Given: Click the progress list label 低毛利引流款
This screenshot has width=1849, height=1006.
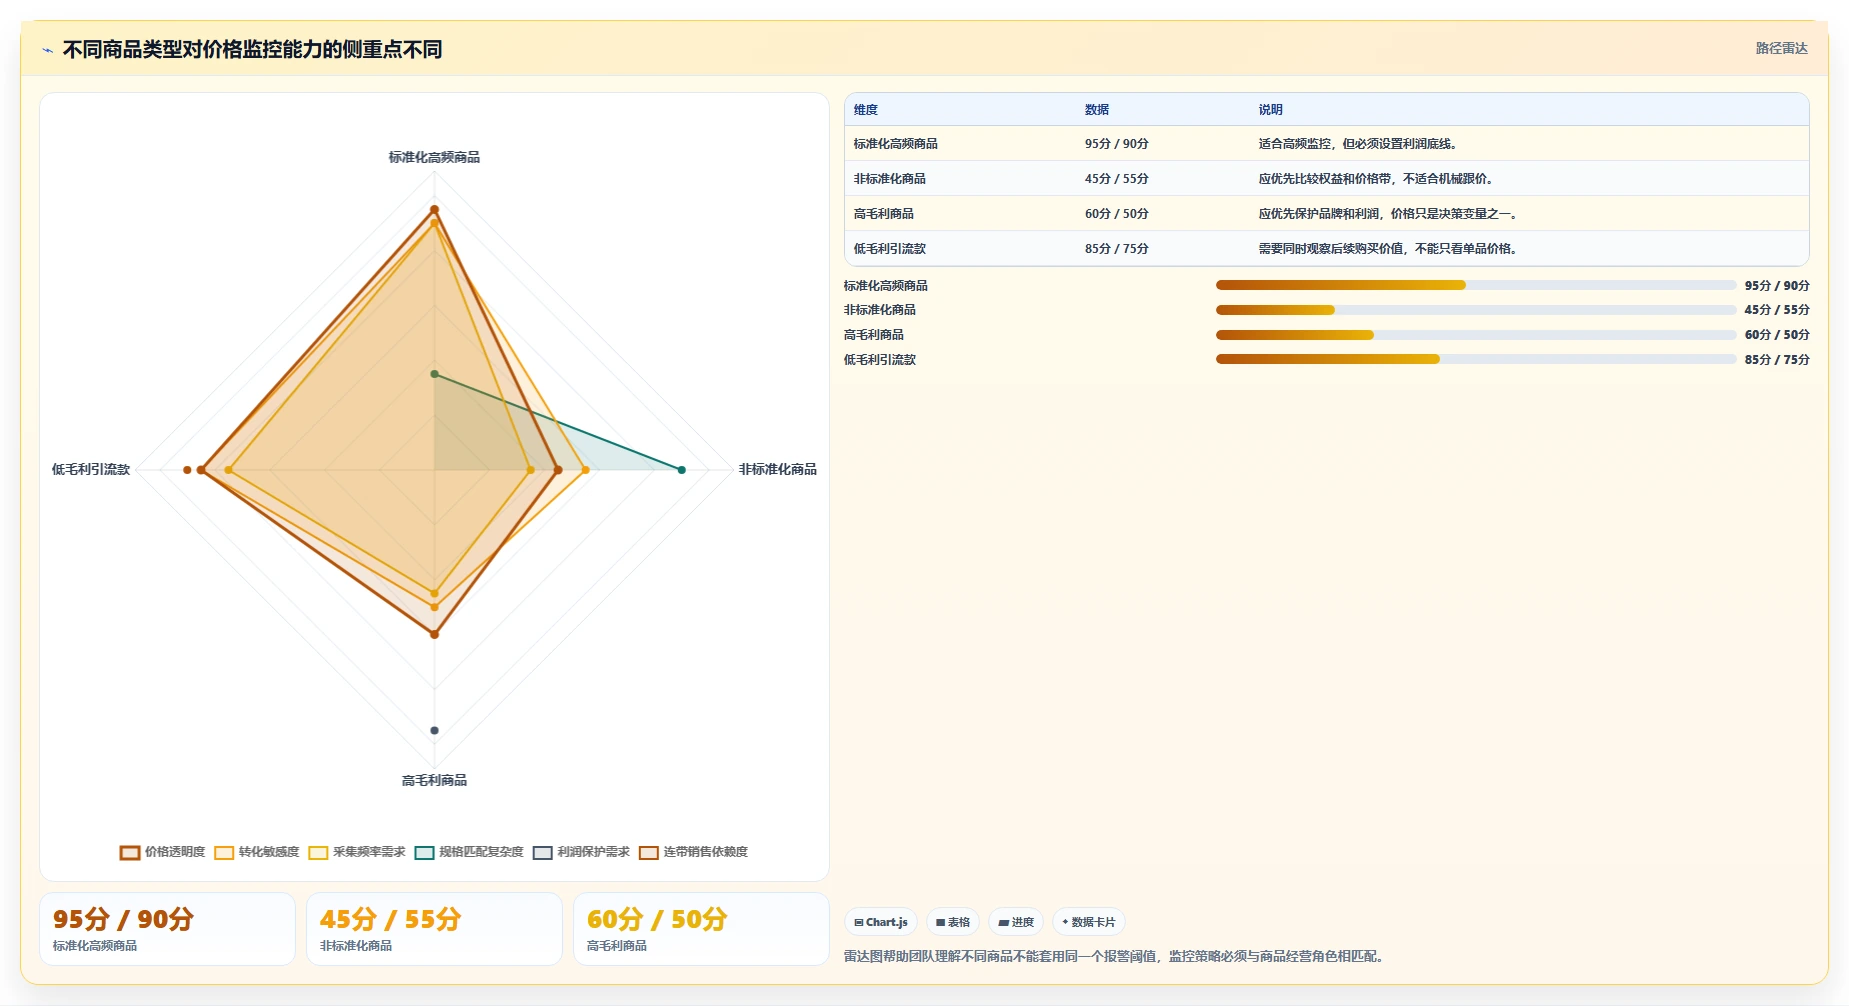Looking at the screenshot, I should pyautogui.click(x=880, y=360).
